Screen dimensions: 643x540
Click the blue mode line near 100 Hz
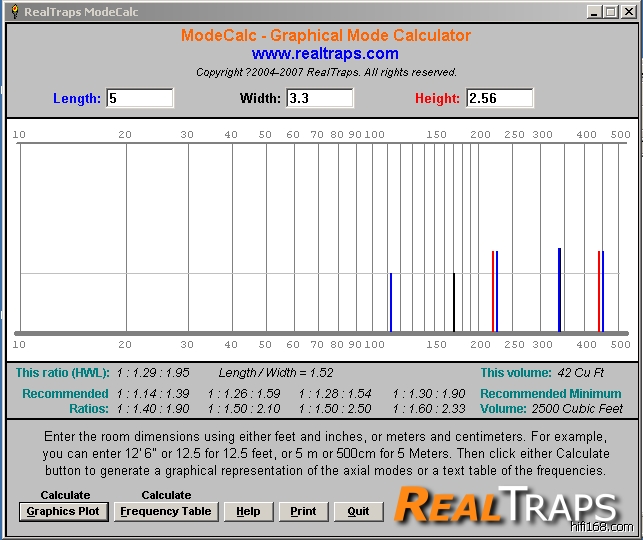click(x=390, y=301)
